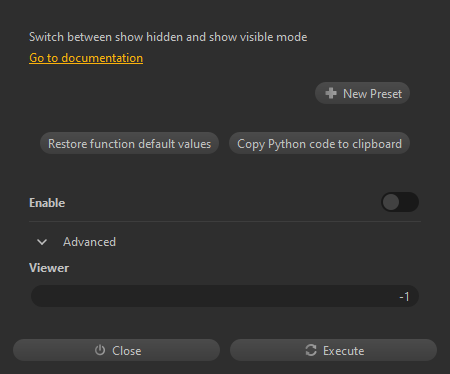450x374 pixels.
Task: Create a New Preset
Action: (362, 93)
